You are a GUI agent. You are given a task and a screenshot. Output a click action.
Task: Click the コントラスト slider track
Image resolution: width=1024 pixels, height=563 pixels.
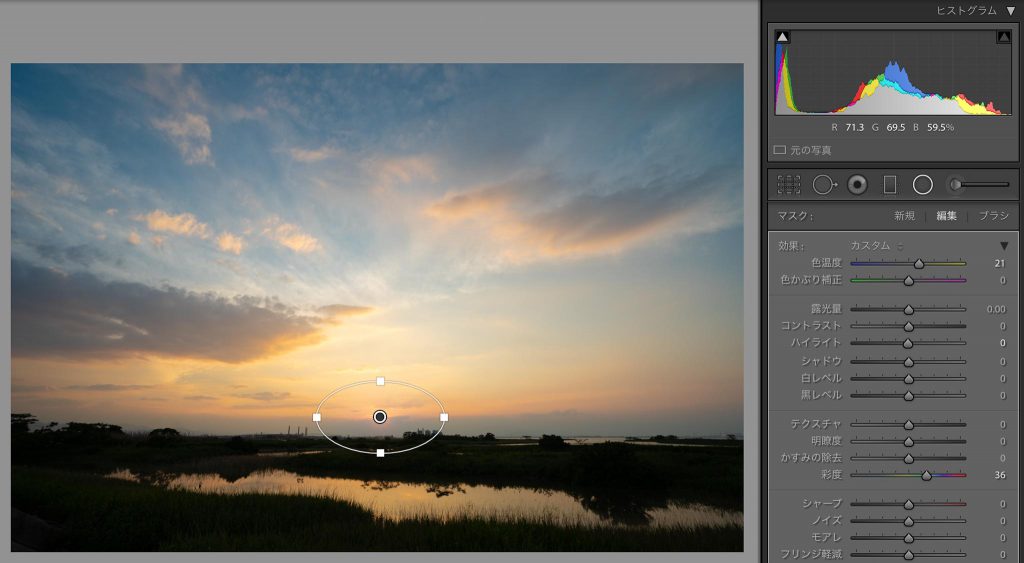[908, 326]
